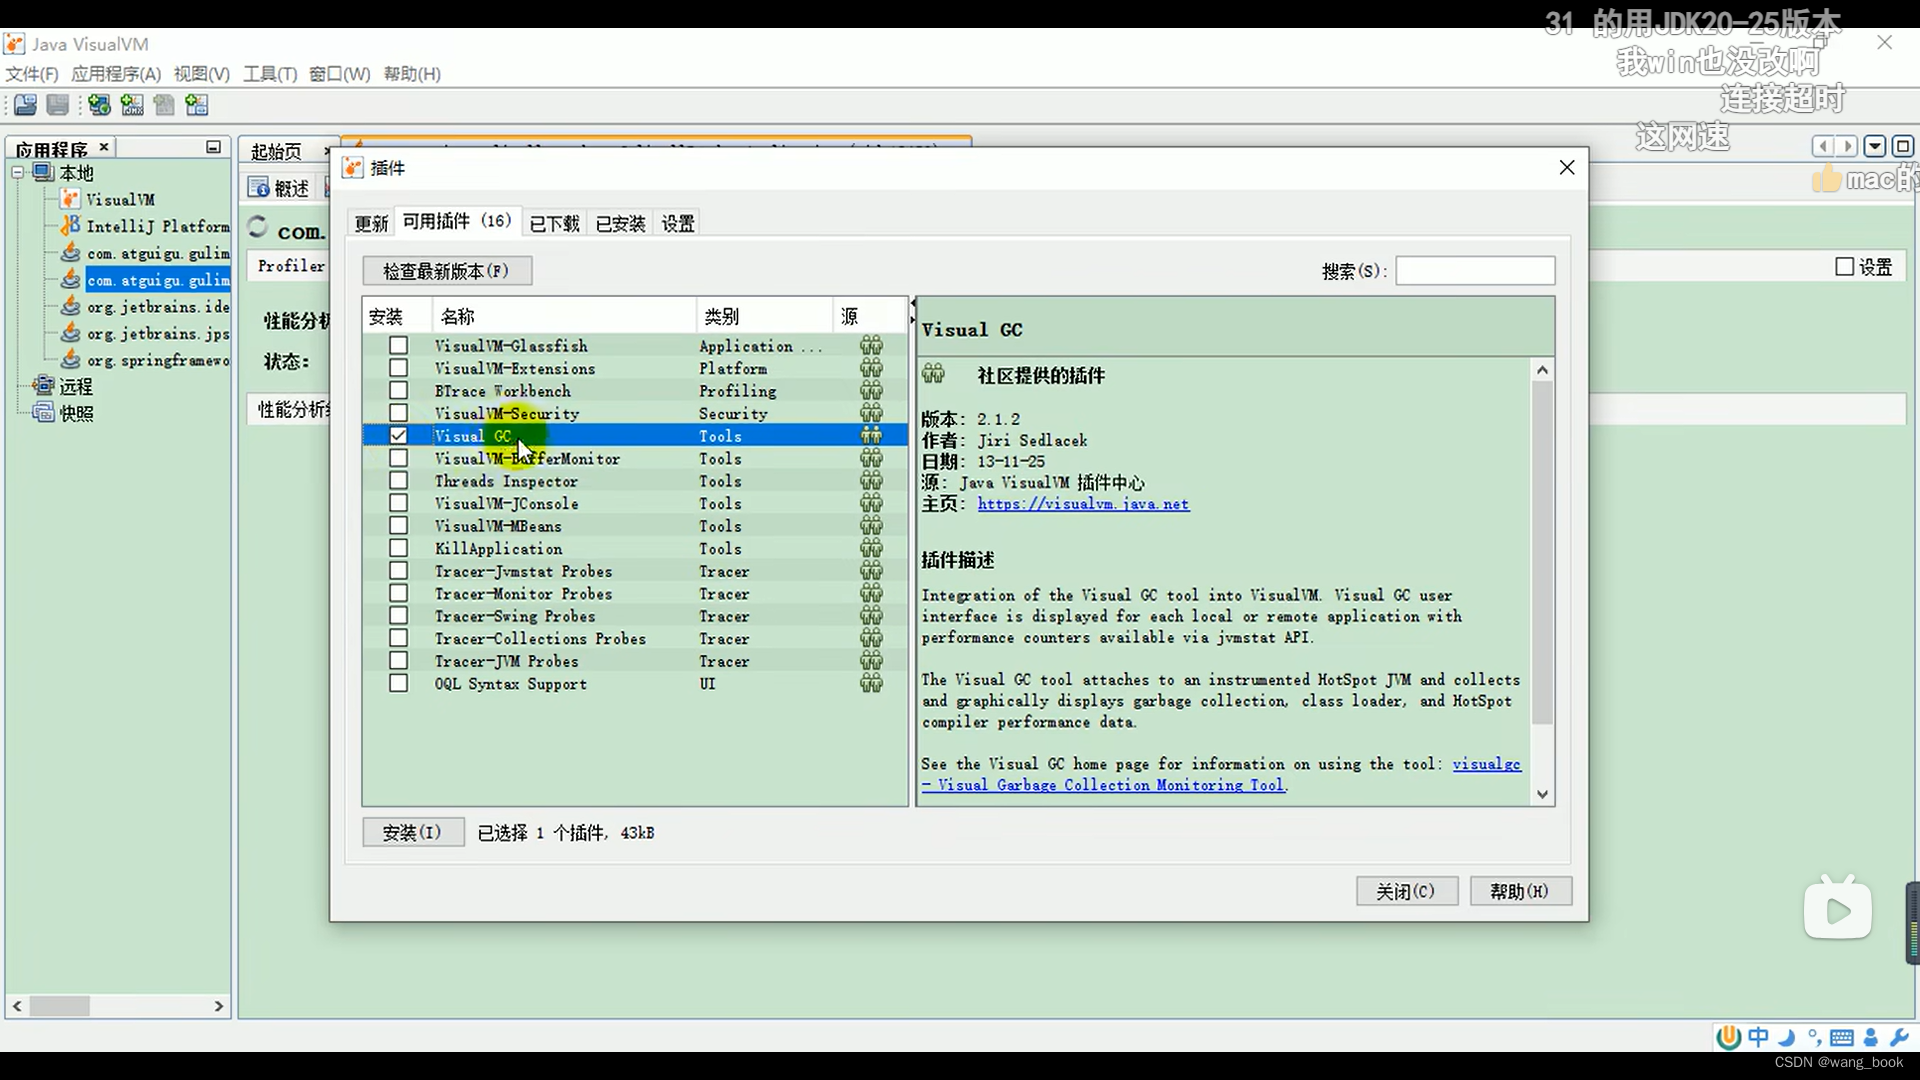Minimize the 应用程序 panel
The width and height of the screenshot is (1920, 1080).
click(213, 147)
